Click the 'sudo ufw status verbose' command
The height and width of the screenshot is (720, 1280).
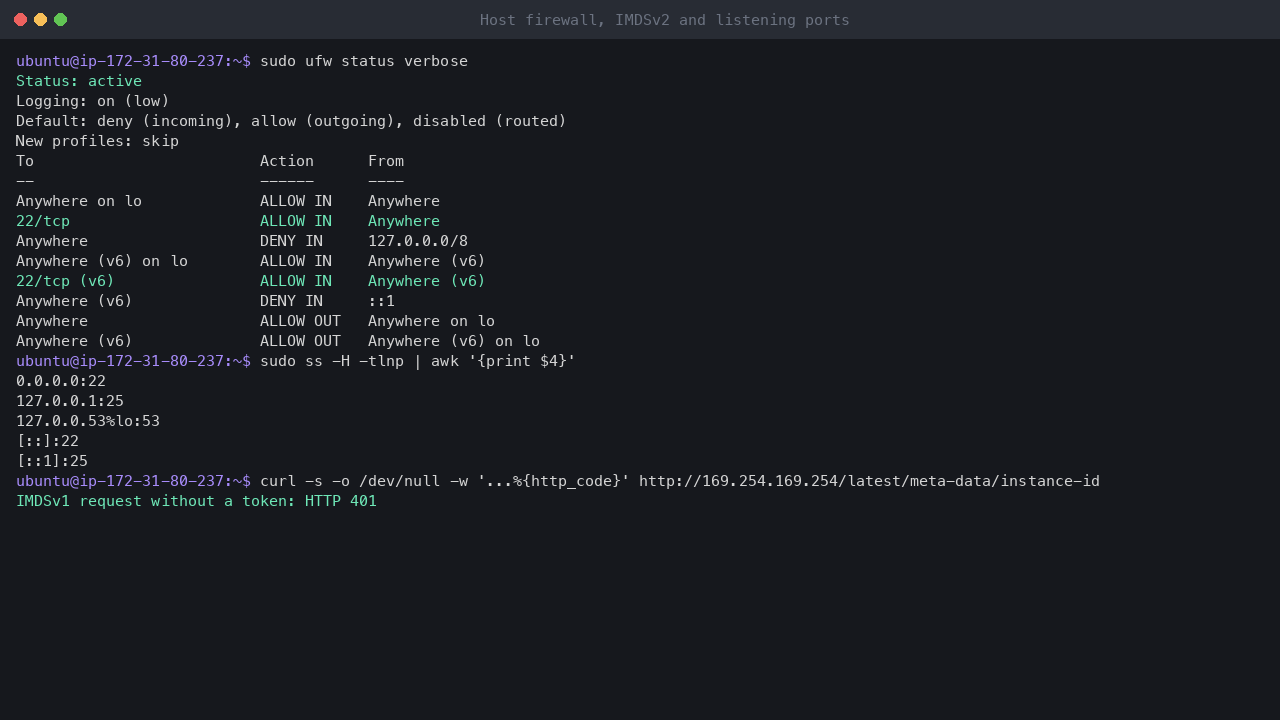pos(364,61)
